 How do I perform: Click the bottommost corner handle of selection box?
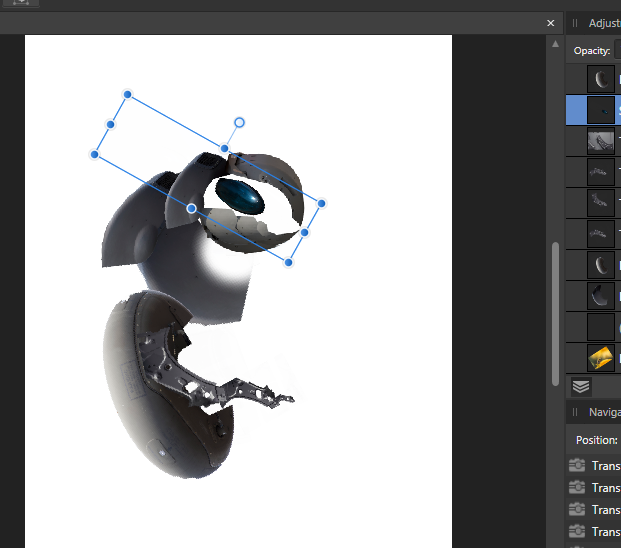289,262
